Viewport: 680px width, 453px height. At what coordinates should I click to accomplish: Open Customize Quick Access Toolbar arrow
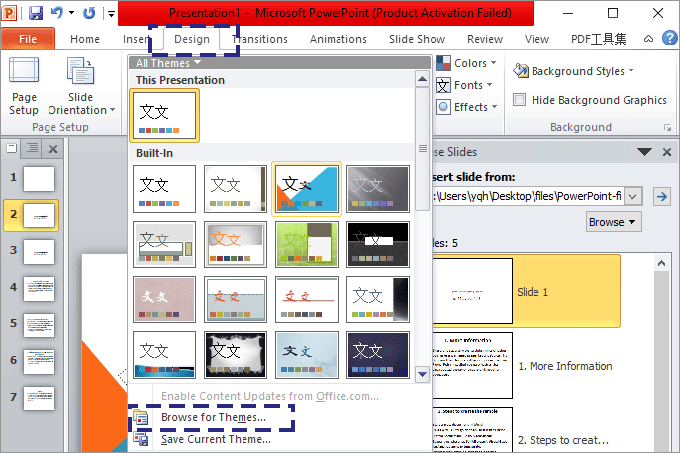(x=111, y=14)
